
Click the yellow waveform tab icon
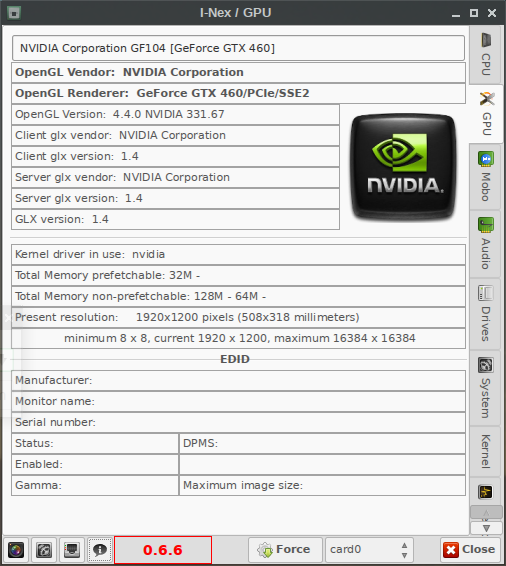pyautogui.click(x=485, y=492)
